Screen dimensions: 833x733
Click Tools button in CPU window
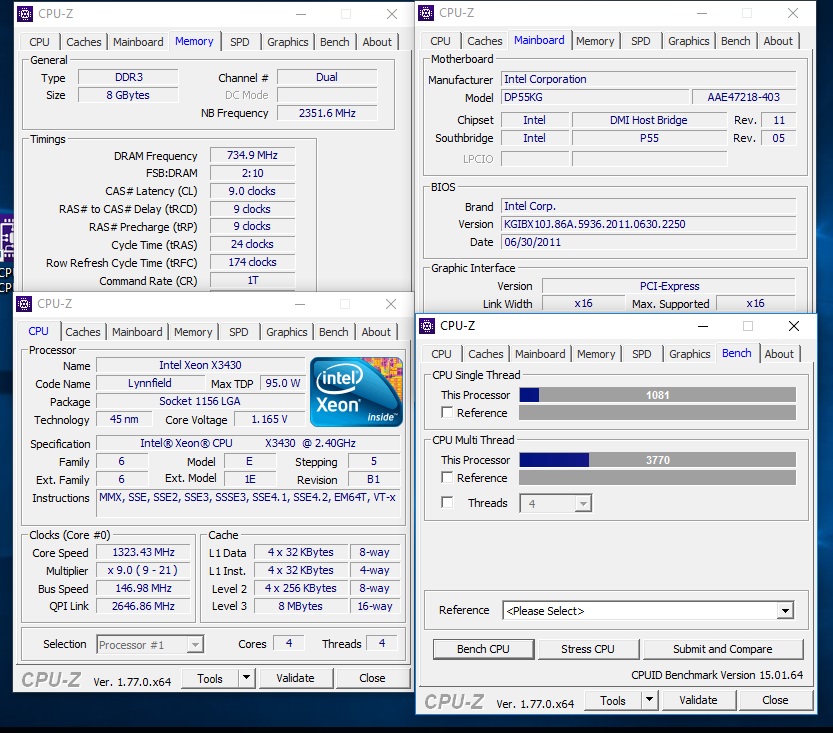coord(210,678)
